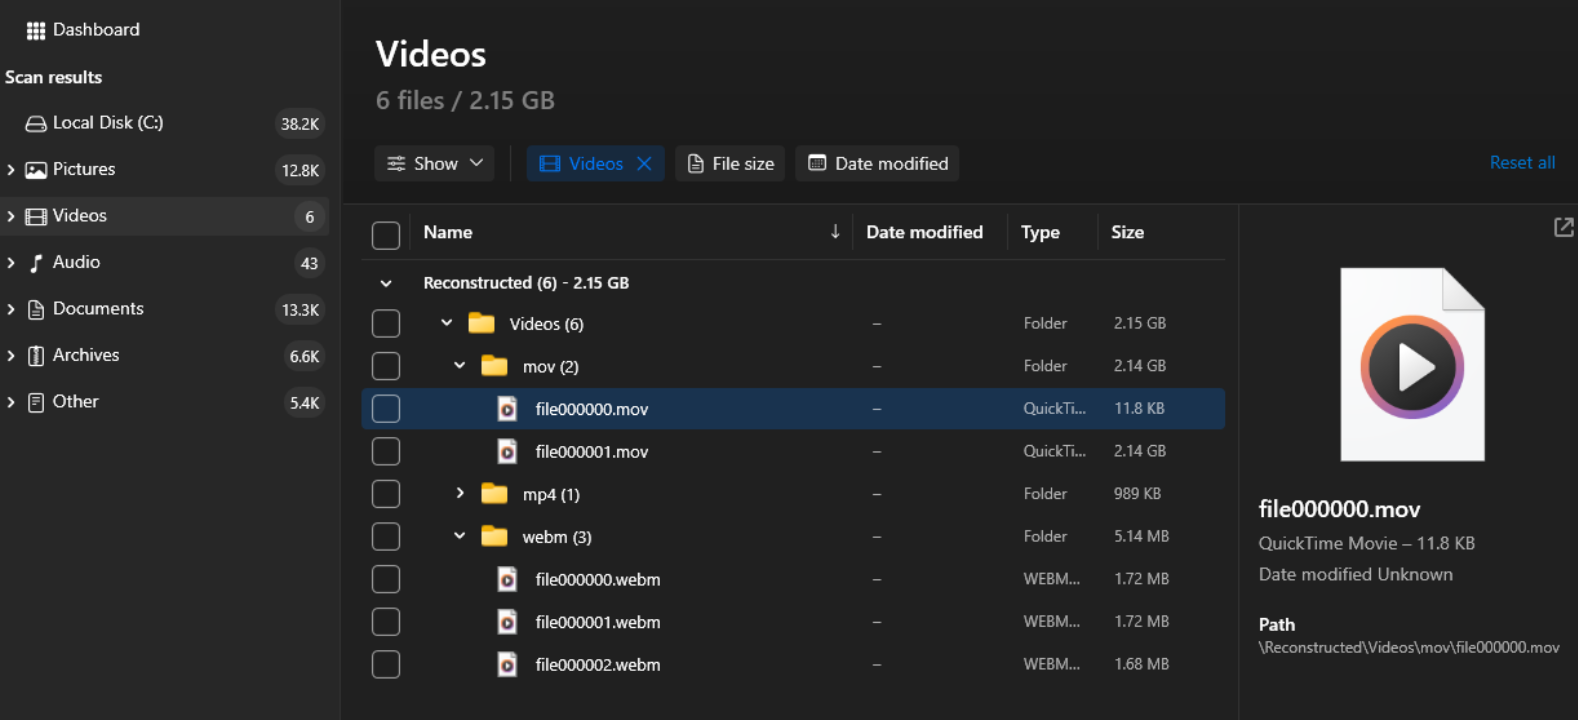Screen dimensions: 1578x720
Task: Select Local Disk (C:) scan result
Action: click(108, 123)
